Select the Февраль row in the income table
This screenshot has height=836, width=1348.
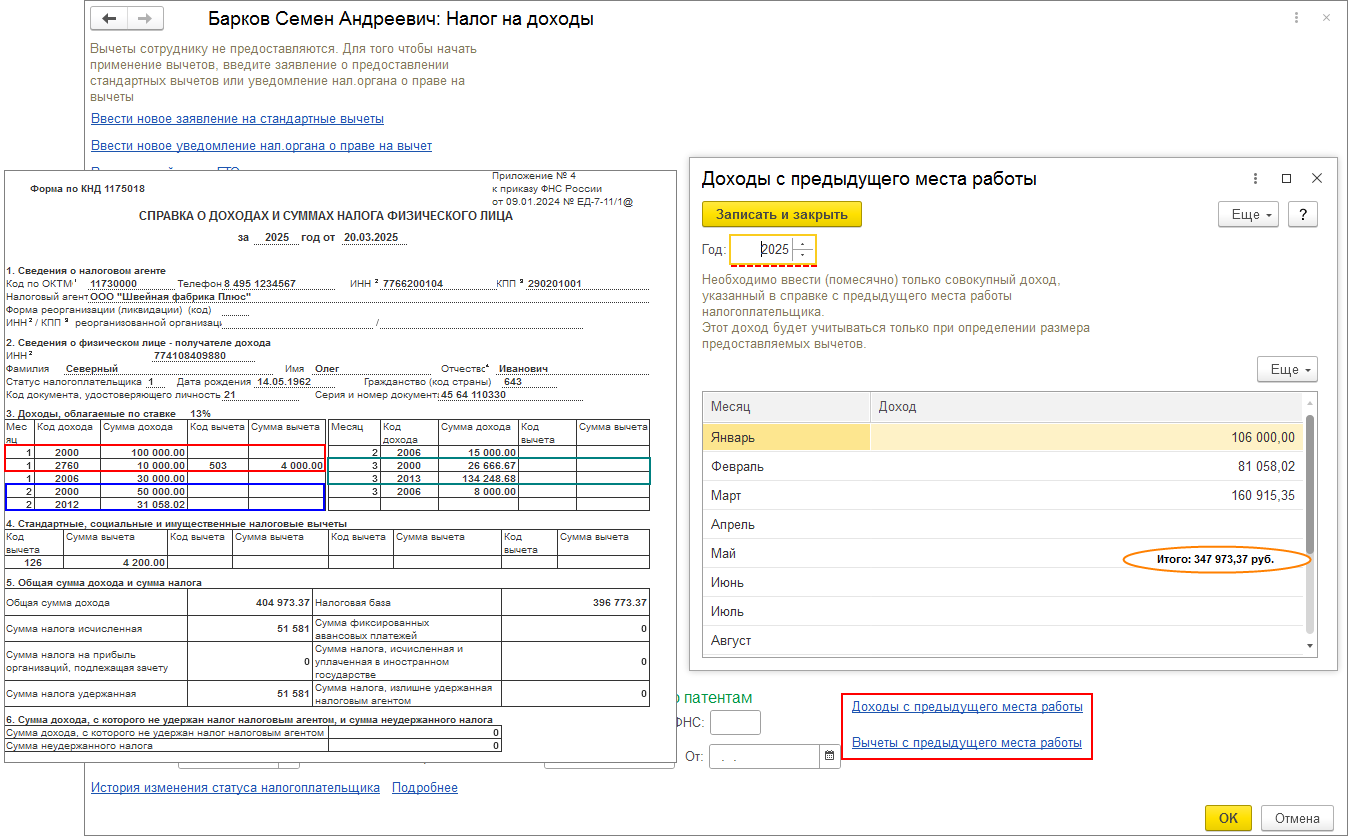point(1000,466)
